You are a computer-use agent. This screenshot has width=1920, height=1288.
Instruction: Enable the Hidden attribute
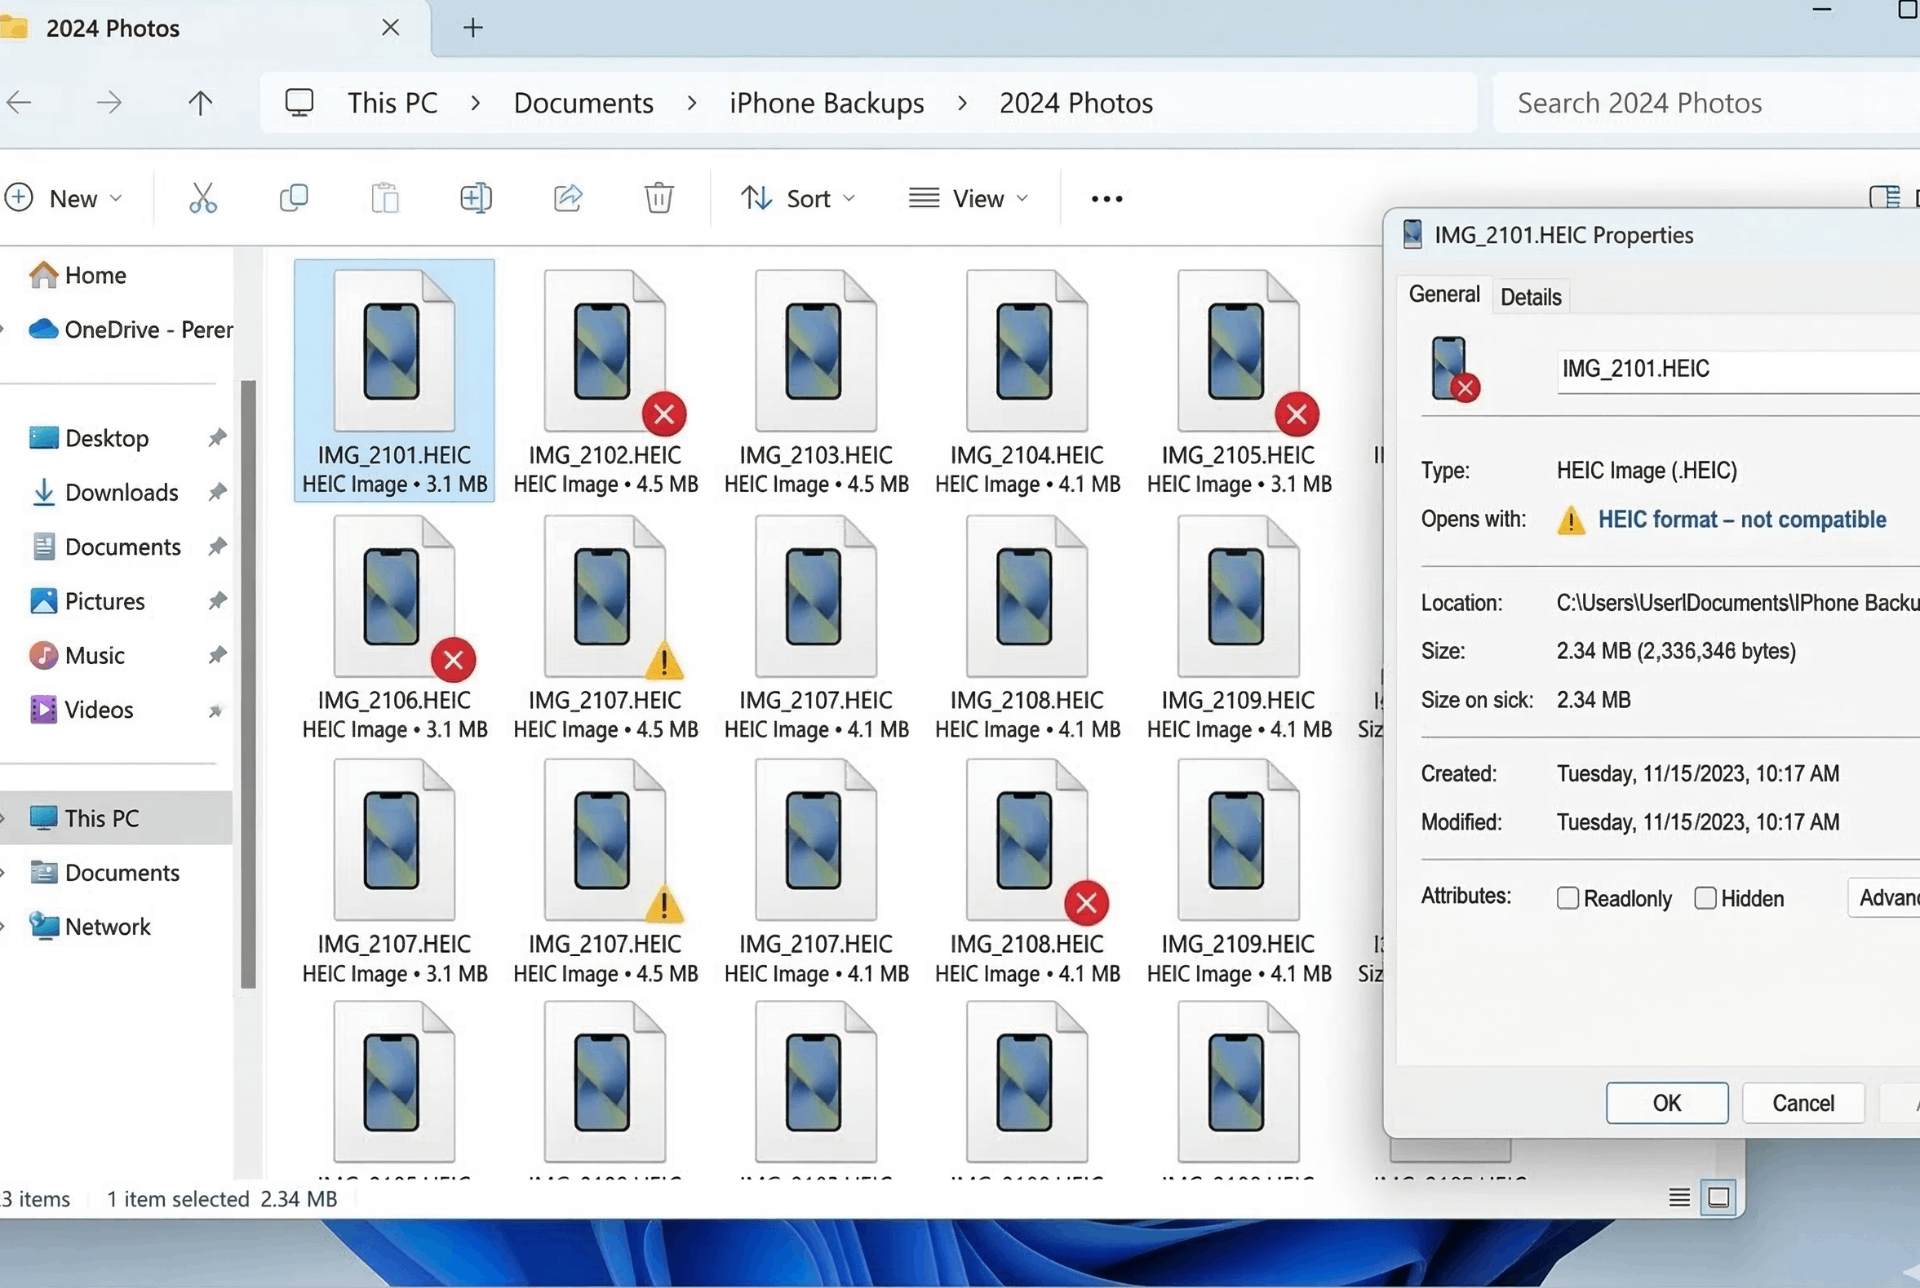coord(1707,898)
